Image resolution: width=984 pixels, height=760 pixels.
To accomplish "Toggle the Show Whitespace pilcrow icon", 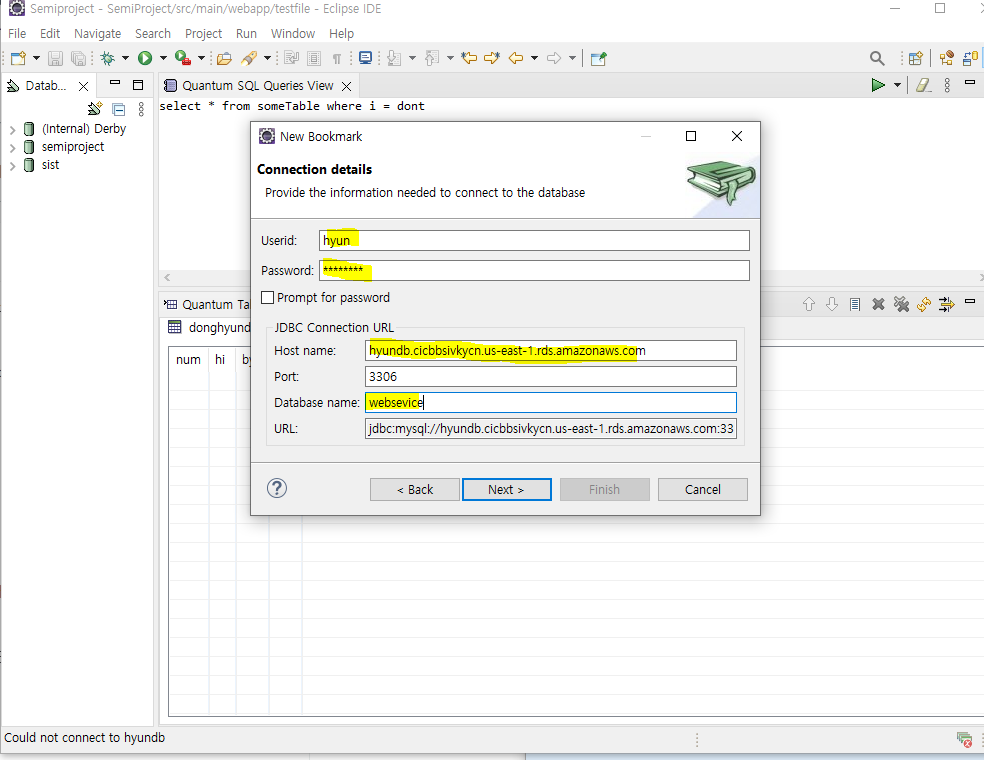I will pyautogui.click(x=337, y=58).
